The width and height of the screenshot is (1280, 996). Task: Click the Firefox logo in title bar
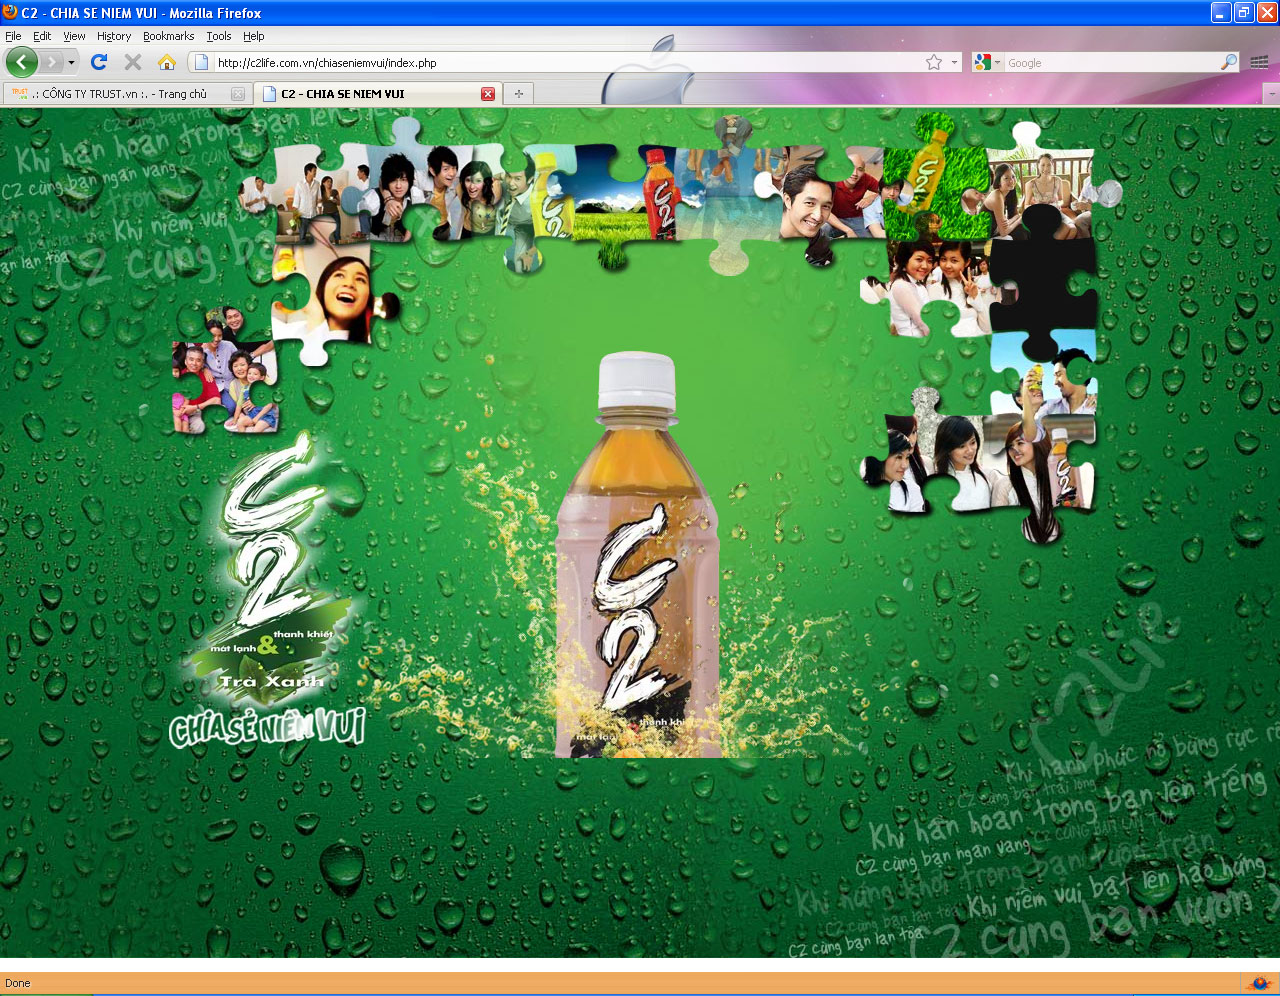pyautogui.click(x=10, y=12)
